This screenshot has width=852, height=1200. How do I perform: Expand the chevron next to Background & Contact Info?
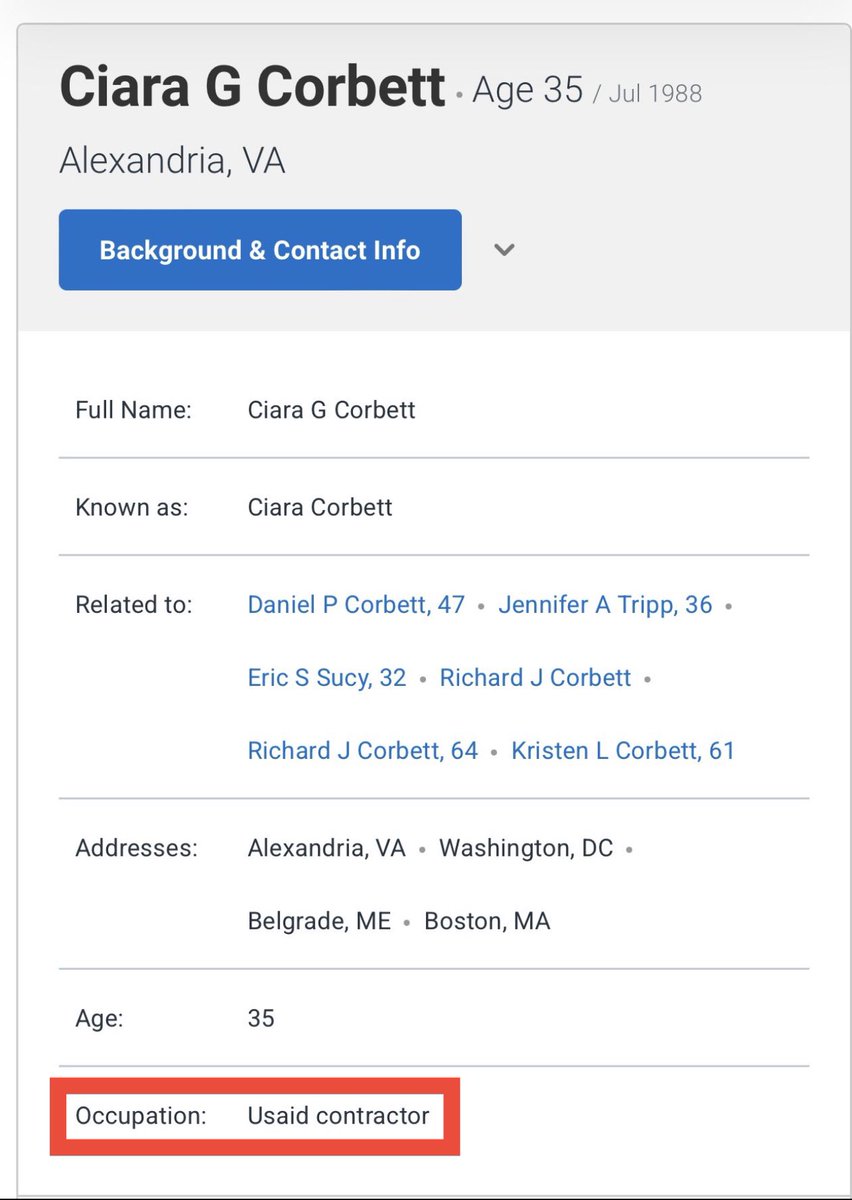click(x=505, y=250)
